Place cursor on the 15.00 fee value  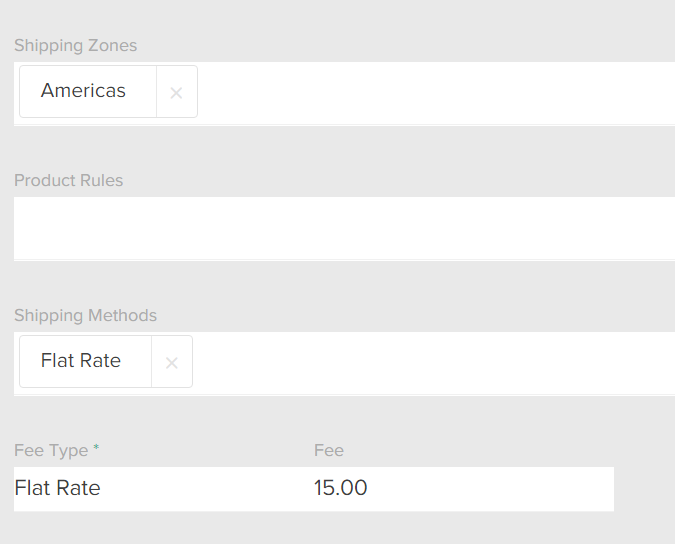(341, 489)
